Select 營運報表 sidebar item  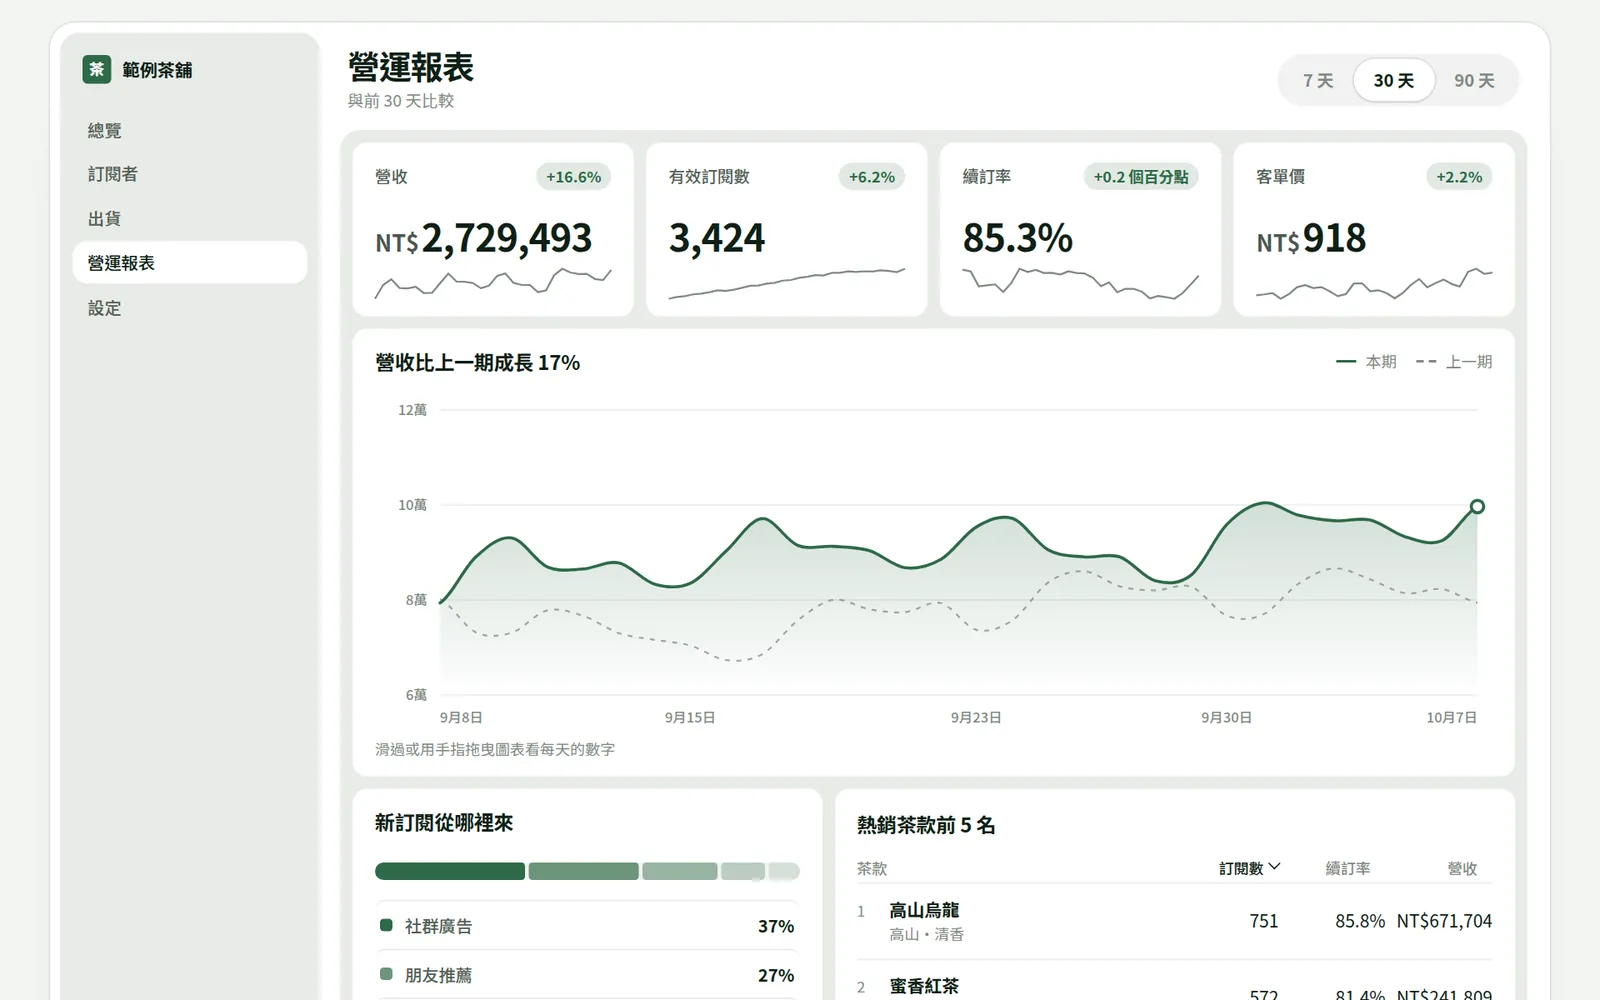190,262
